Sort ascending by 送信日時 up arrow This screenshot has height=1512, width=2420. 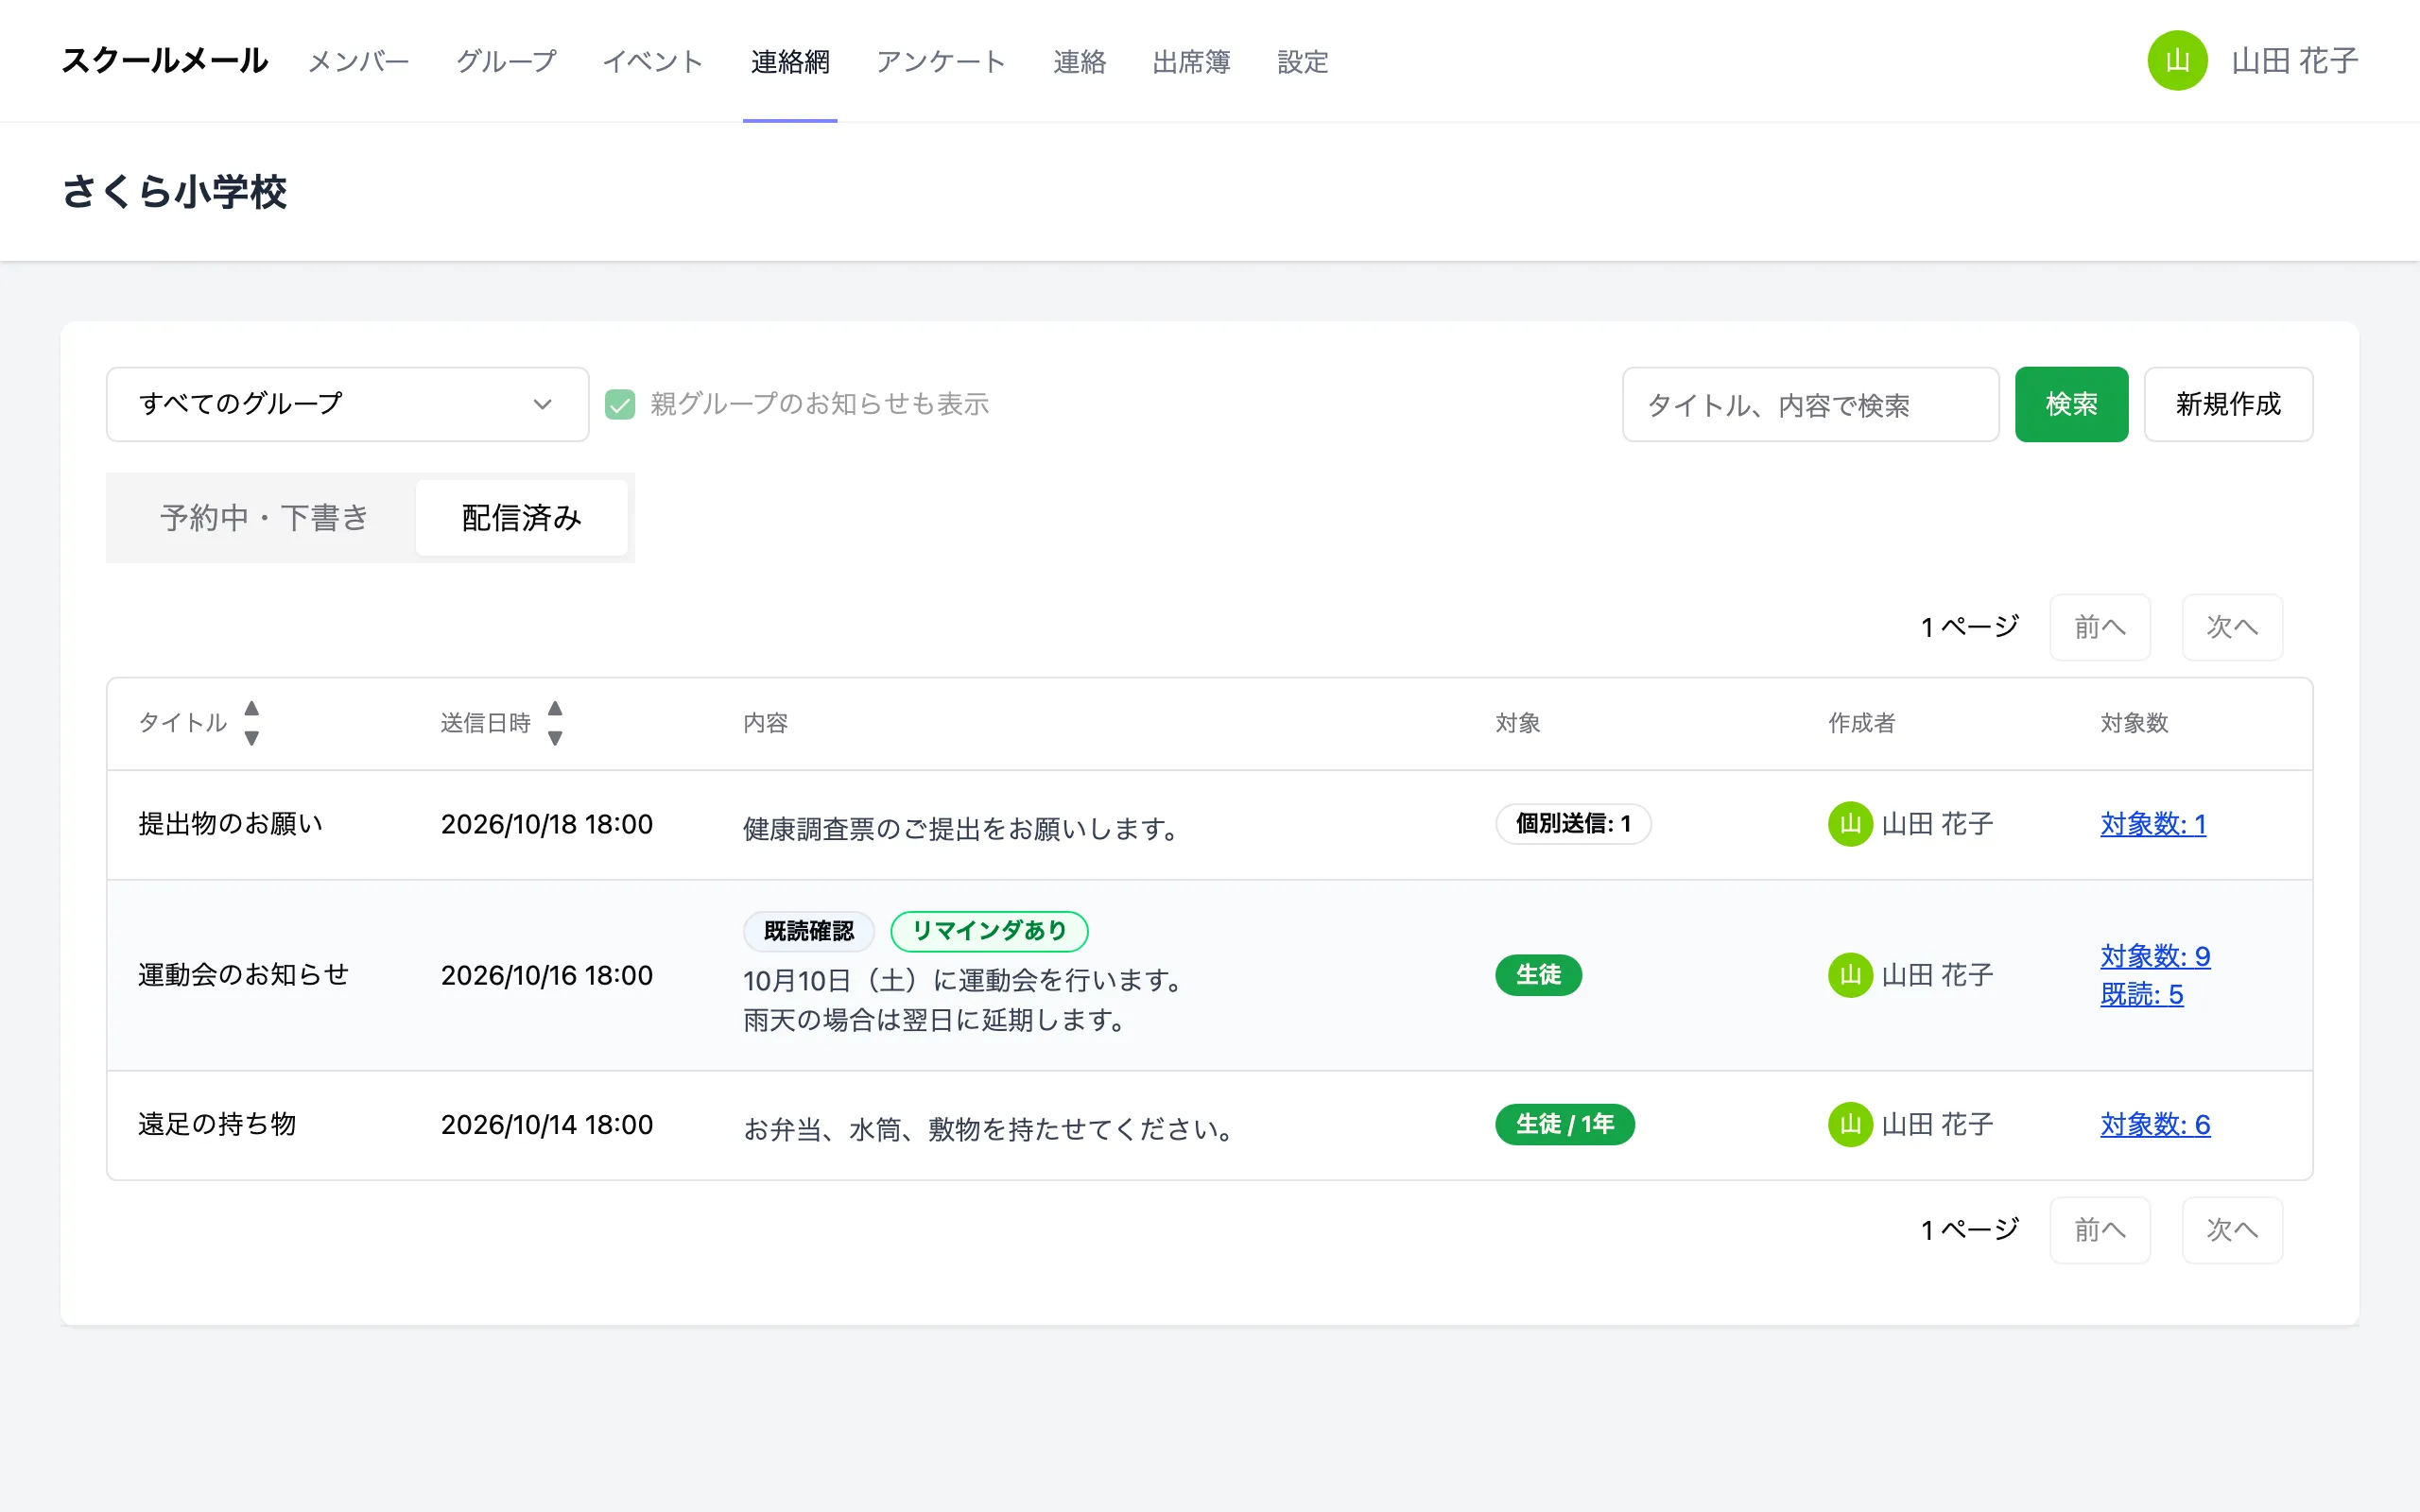click(555, 708)
